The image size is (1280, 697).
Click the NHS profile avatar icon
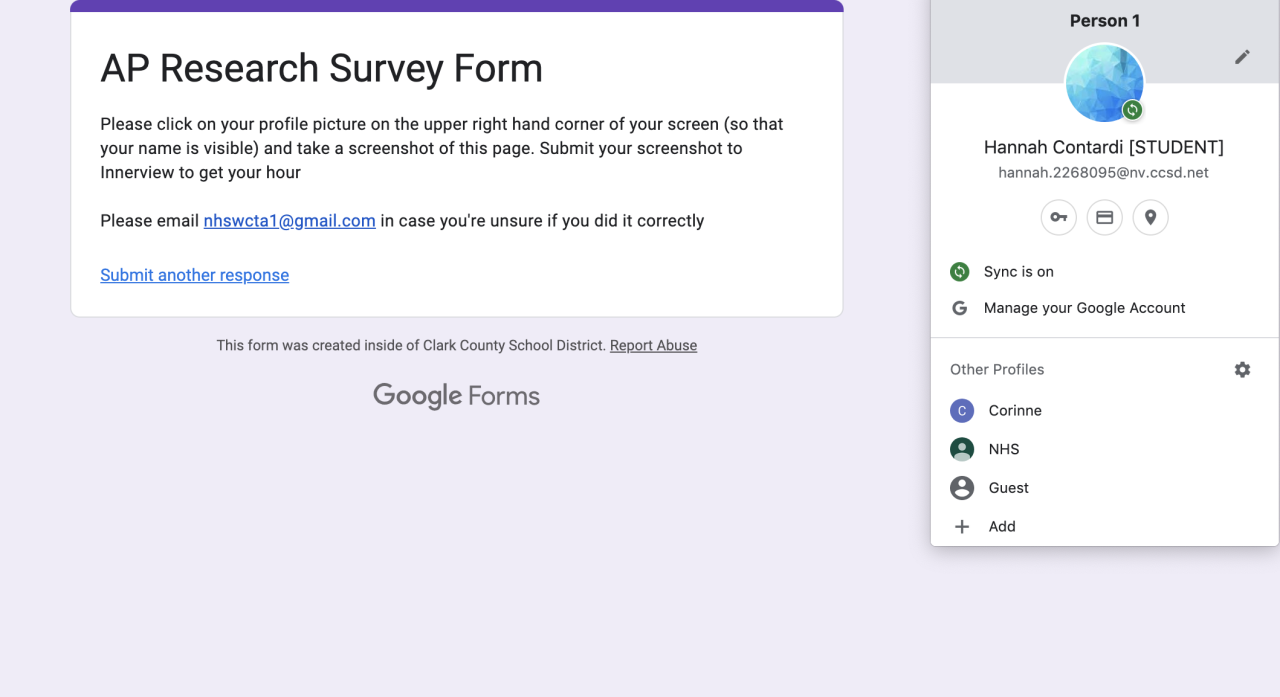962,450
